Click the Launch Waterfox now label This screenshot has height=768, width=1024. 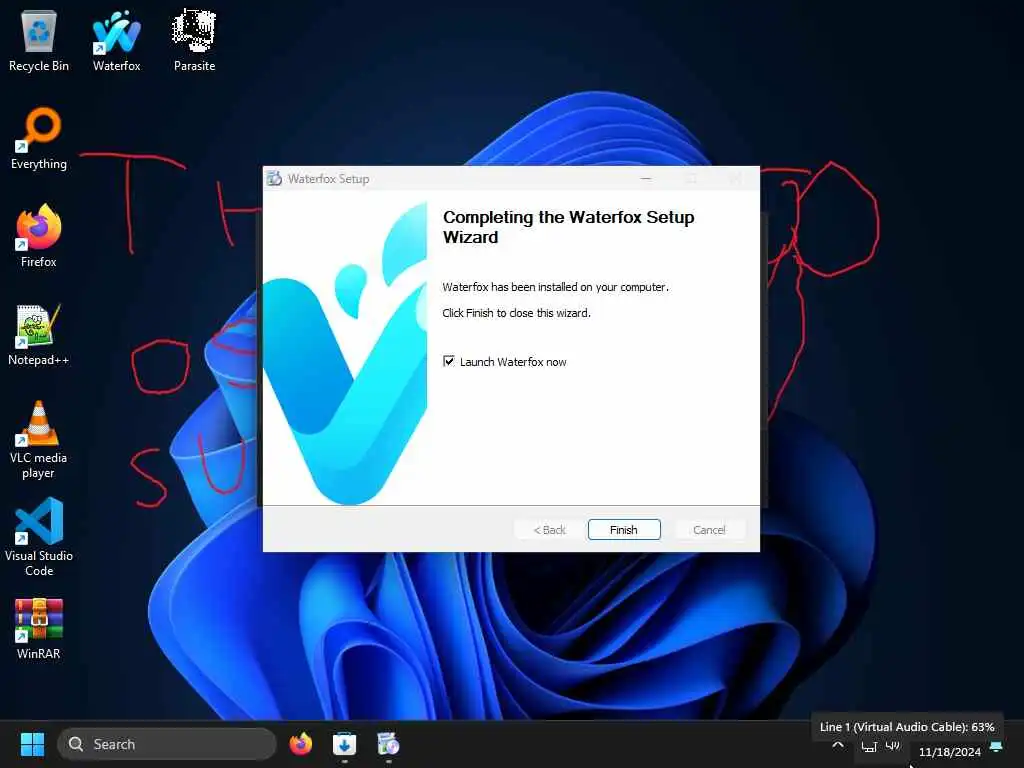tap(513, 362)
